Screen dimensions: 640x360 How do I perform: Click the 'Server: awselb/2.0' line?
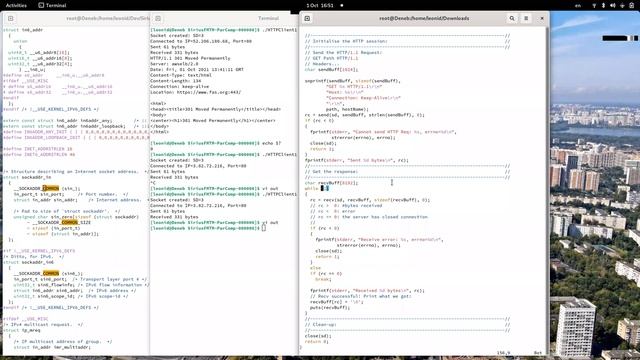174,64
